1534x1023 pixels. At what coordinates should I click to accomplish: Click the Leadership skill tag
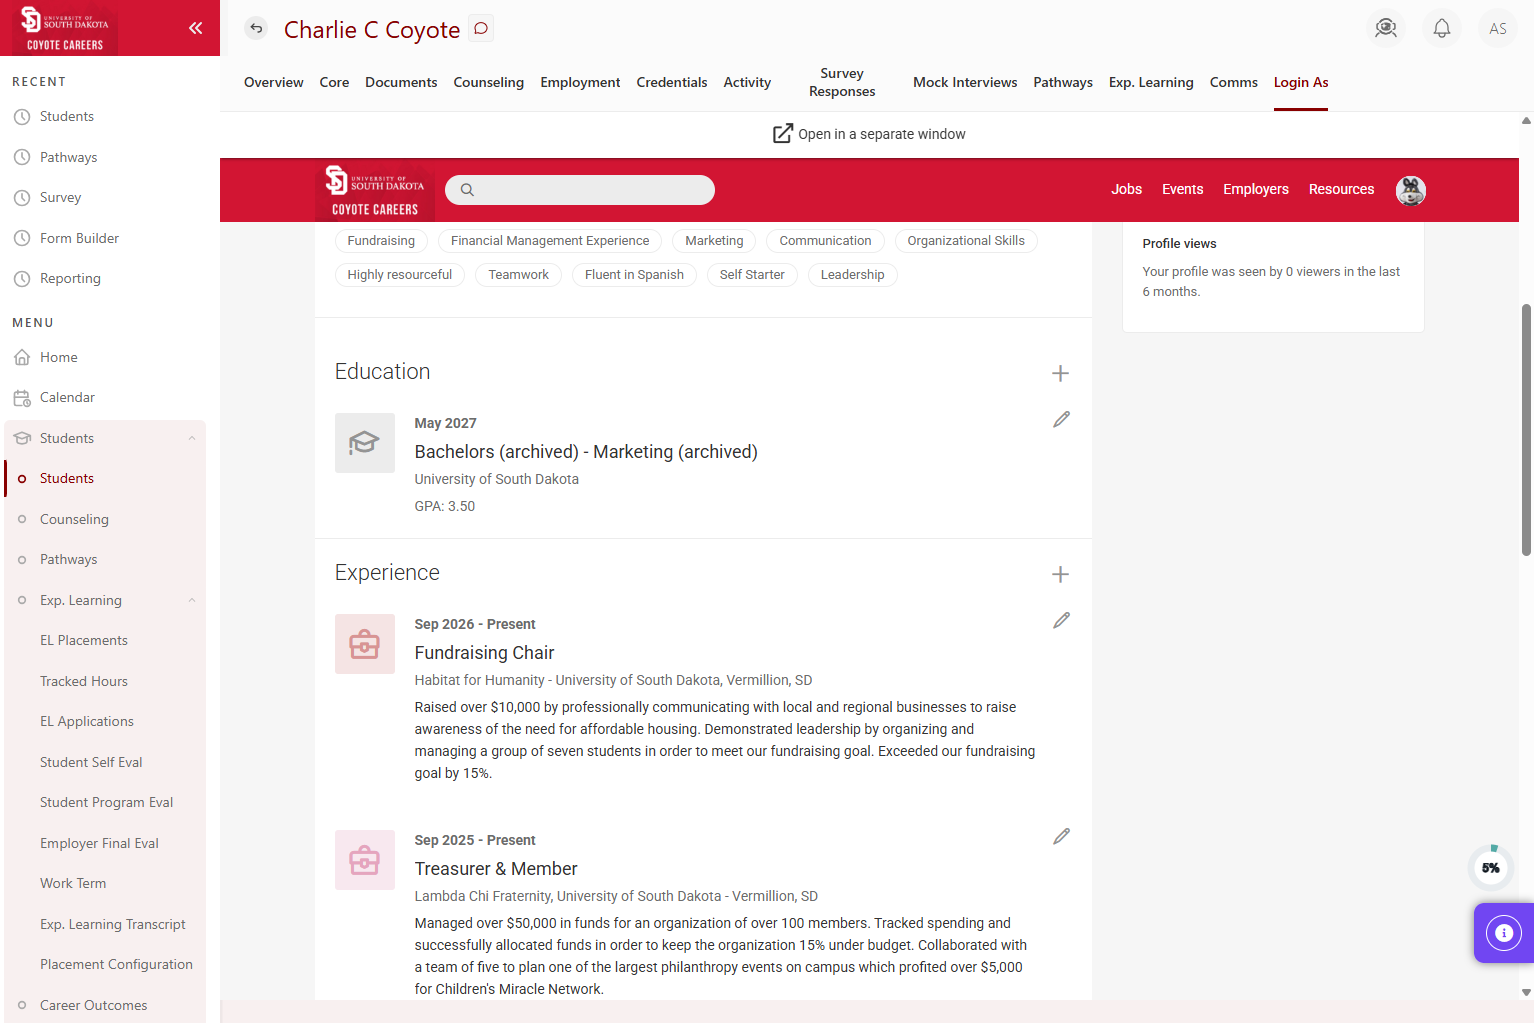(852, 275)
